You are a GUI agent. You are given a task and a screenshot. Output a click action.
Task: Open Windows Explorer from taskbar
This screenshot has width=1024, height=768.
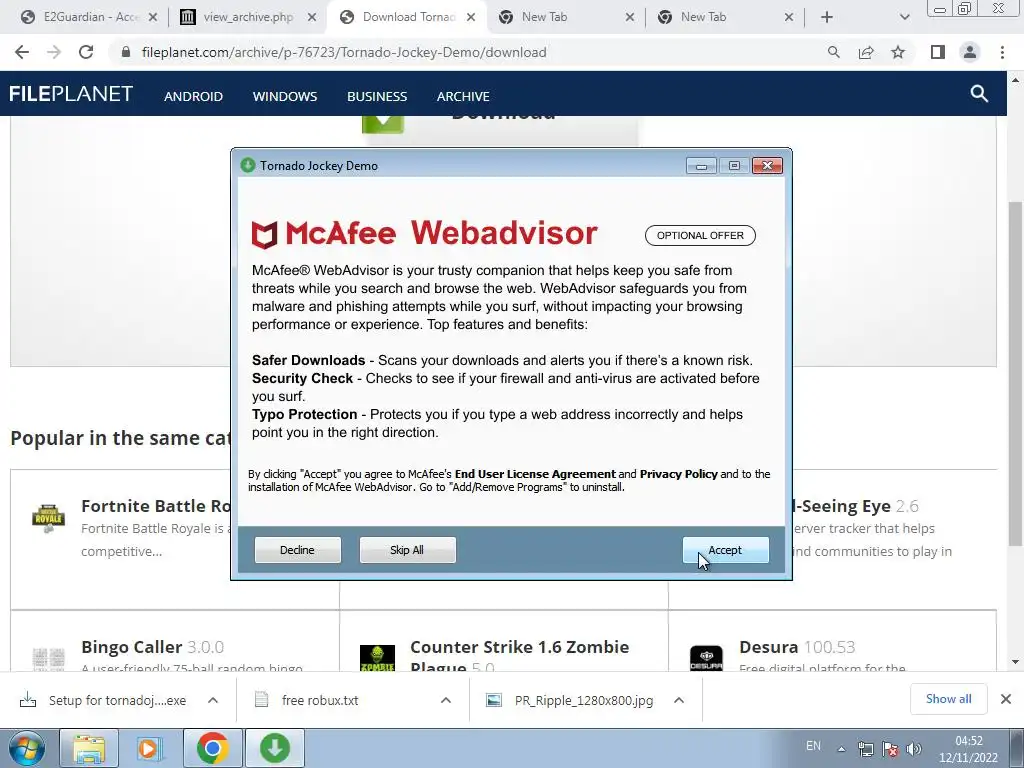point(89,748)
